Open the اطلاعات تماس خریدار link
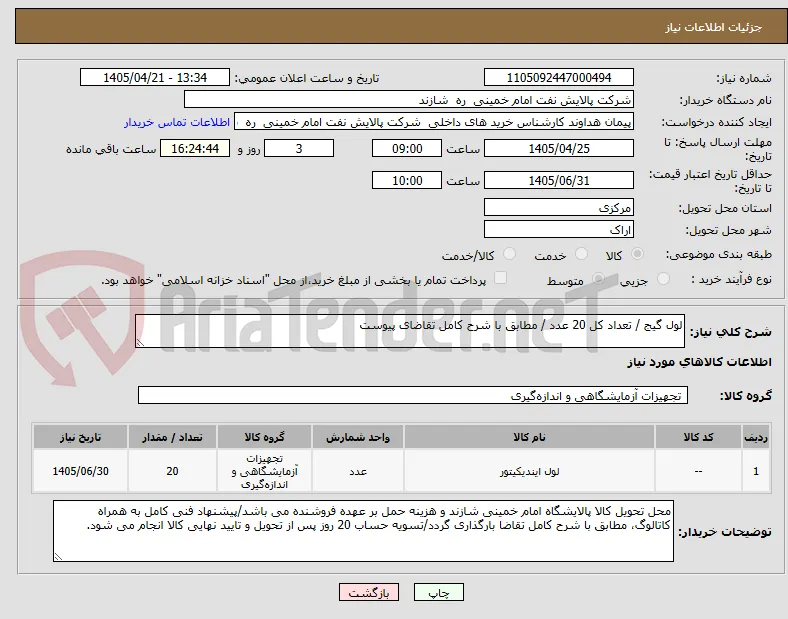The height and width of the screenshot is (619, 788). tap(177, 122)
